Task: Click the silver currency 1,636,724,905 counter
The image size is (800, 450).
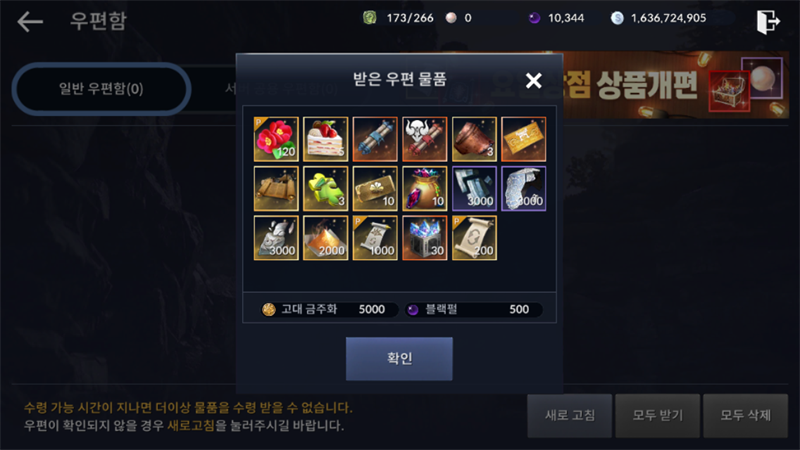Action: [659, 18]
